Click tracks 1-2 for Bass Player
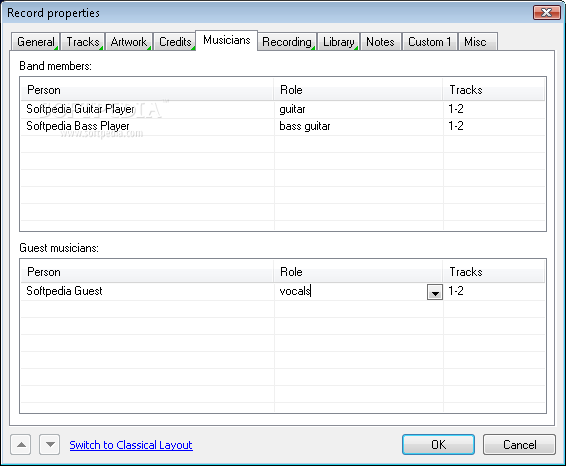The width and height of the screenshot is (566, 466). coord(494,126)
